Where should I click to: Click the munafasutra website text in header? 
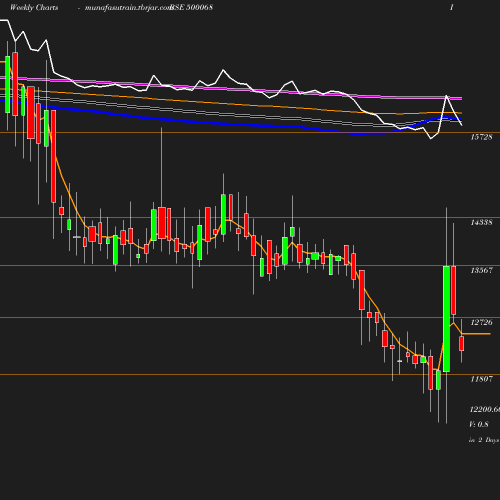128,8
